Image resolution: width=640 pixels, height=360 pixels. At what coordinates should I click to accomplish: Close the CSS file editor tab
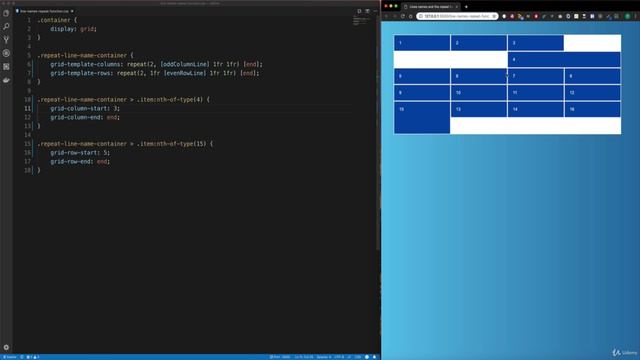(72, 11)
